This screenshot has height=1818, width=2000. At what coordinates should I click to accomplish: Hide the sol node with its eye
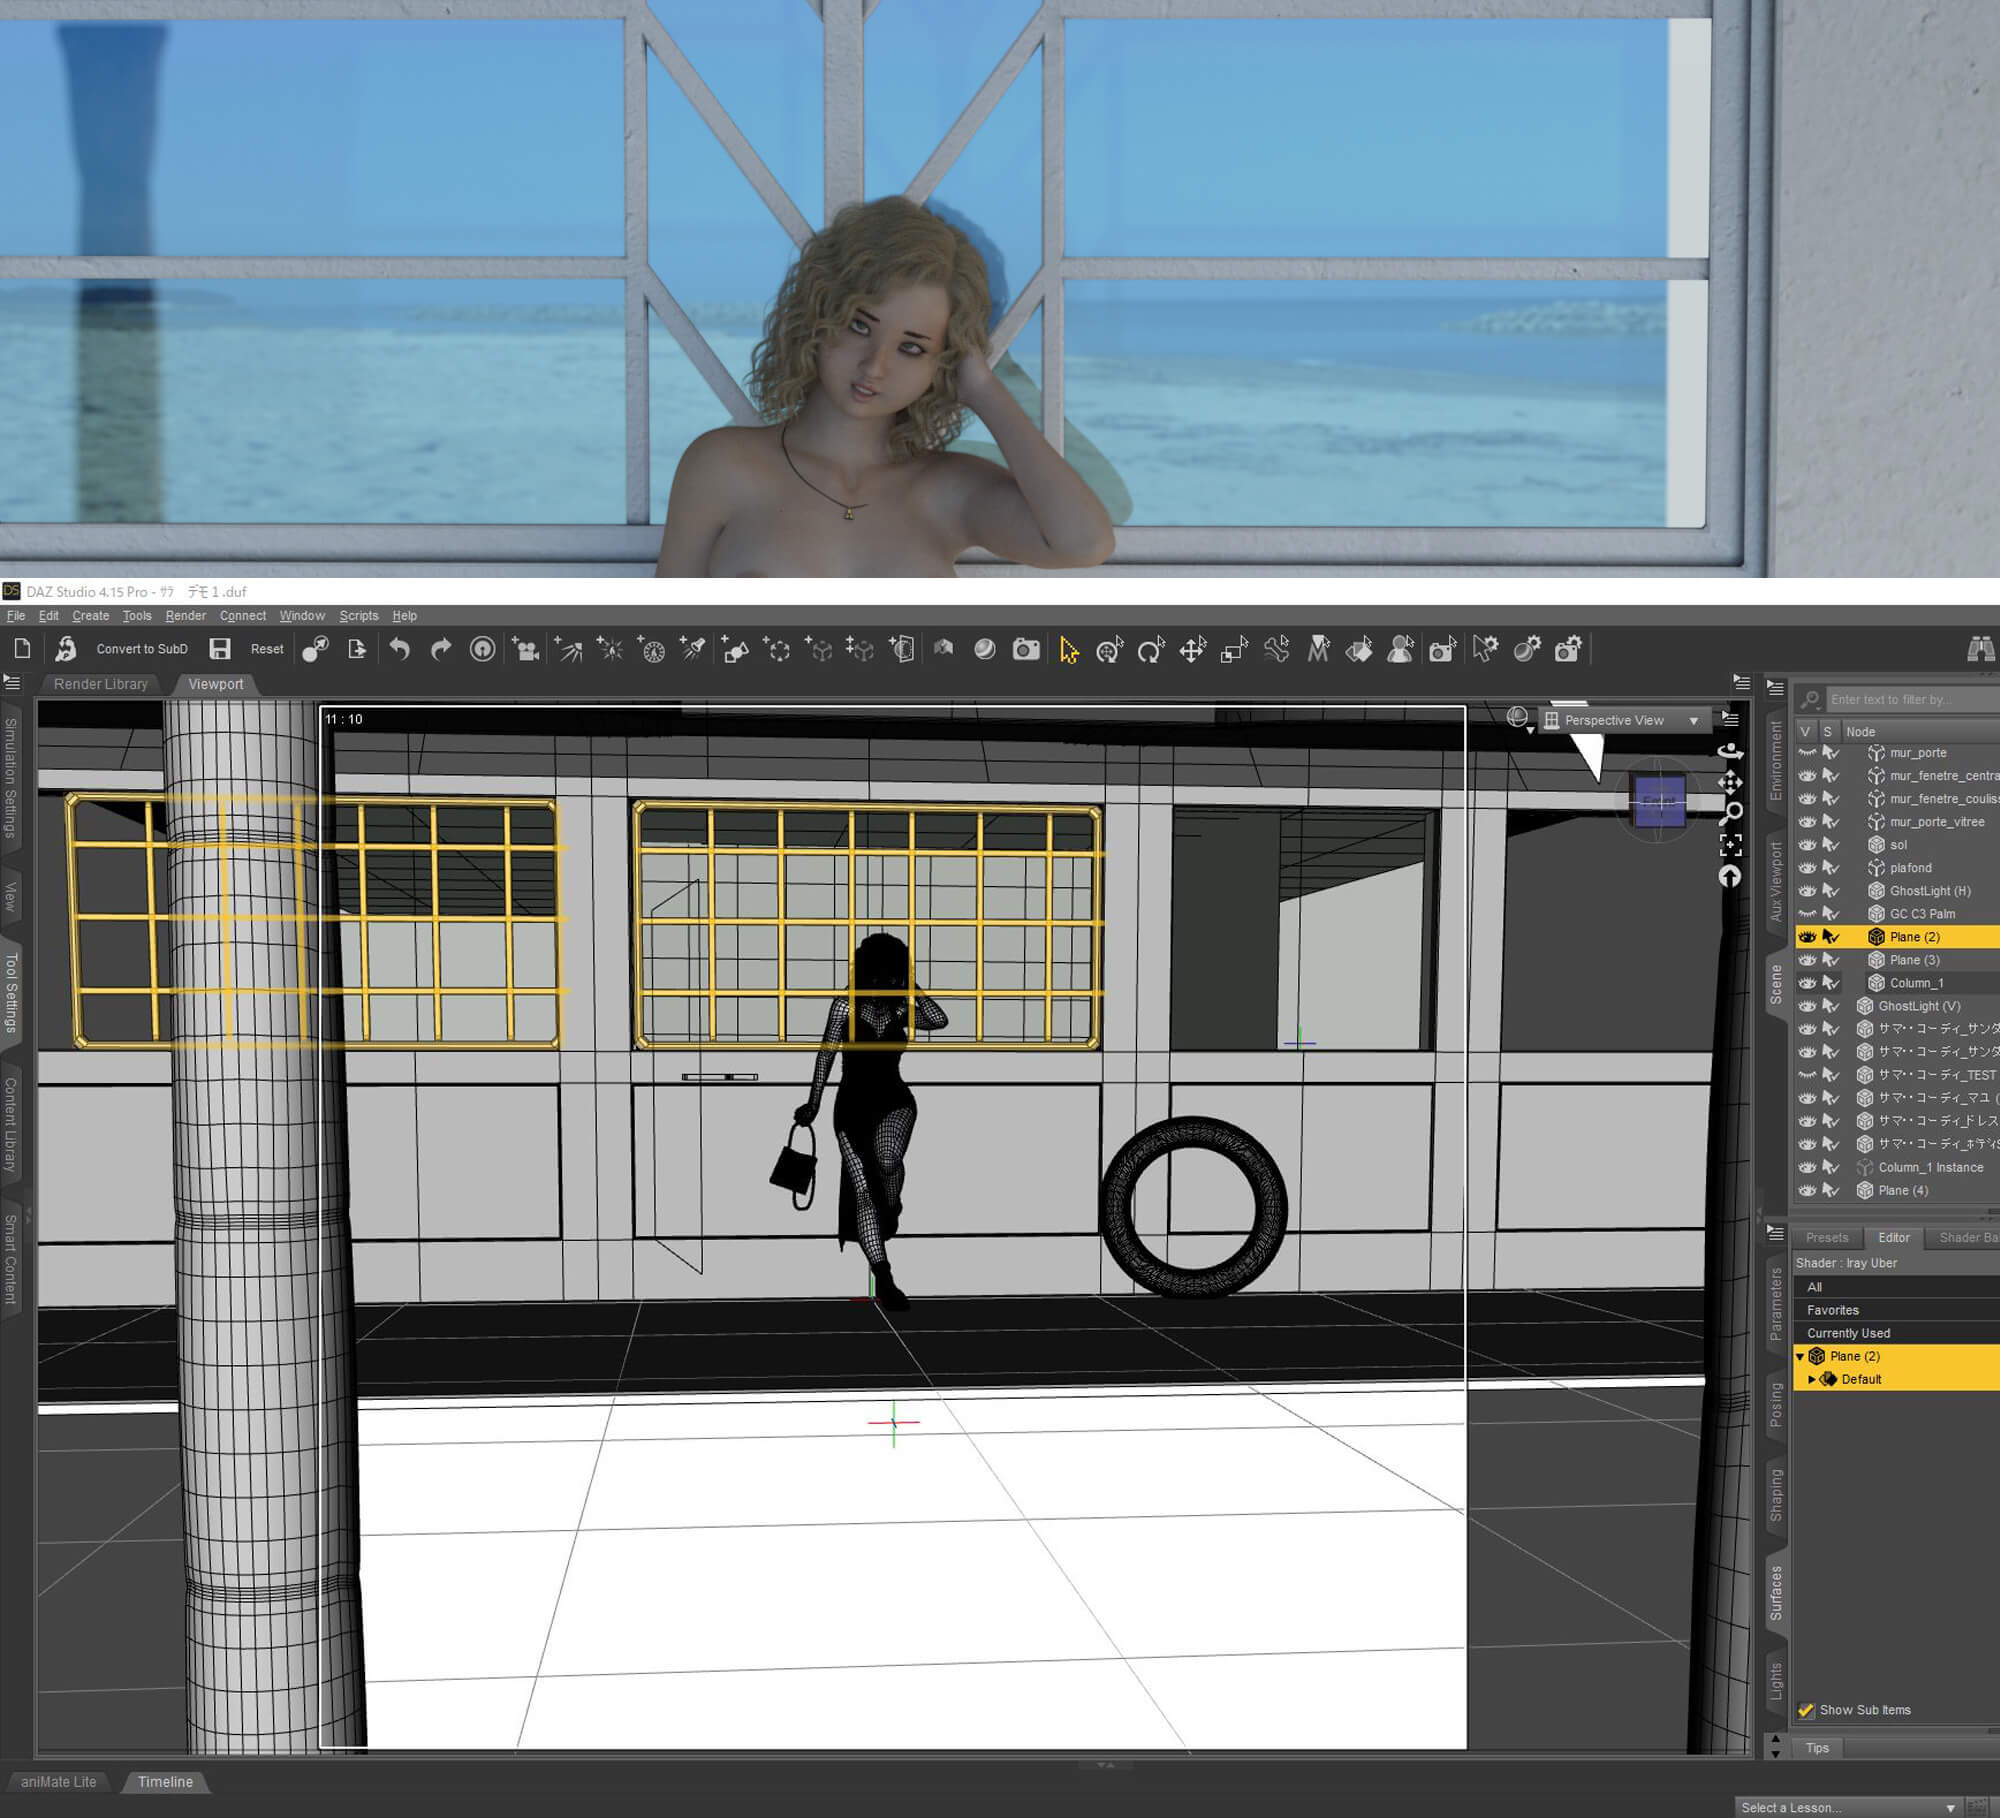pyautogui.click(x=1807, y=845)
